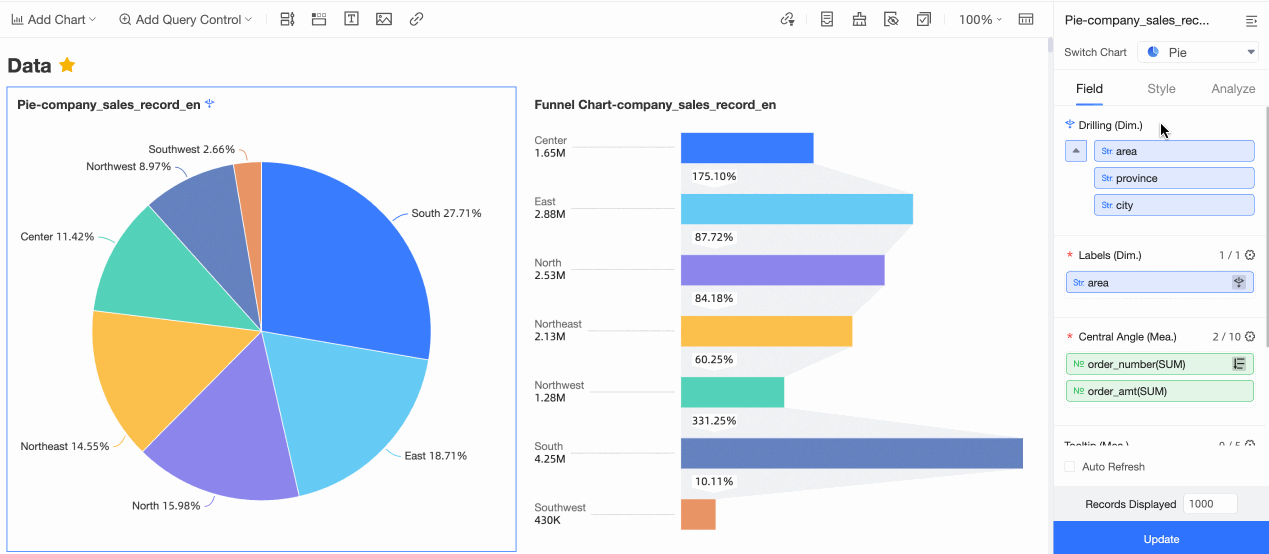Select the area field in Drilling

pyautogui.click(x=1174, y=151)
